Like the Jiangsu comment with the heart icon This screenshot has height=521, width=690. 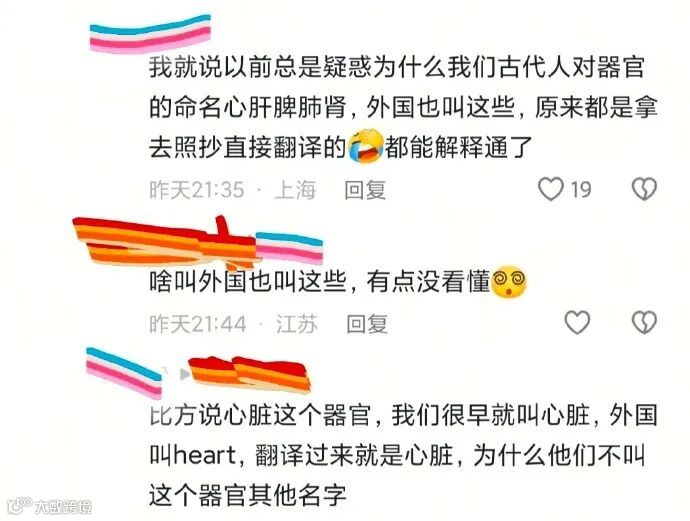pyautogui.click(x=577, y=323)
